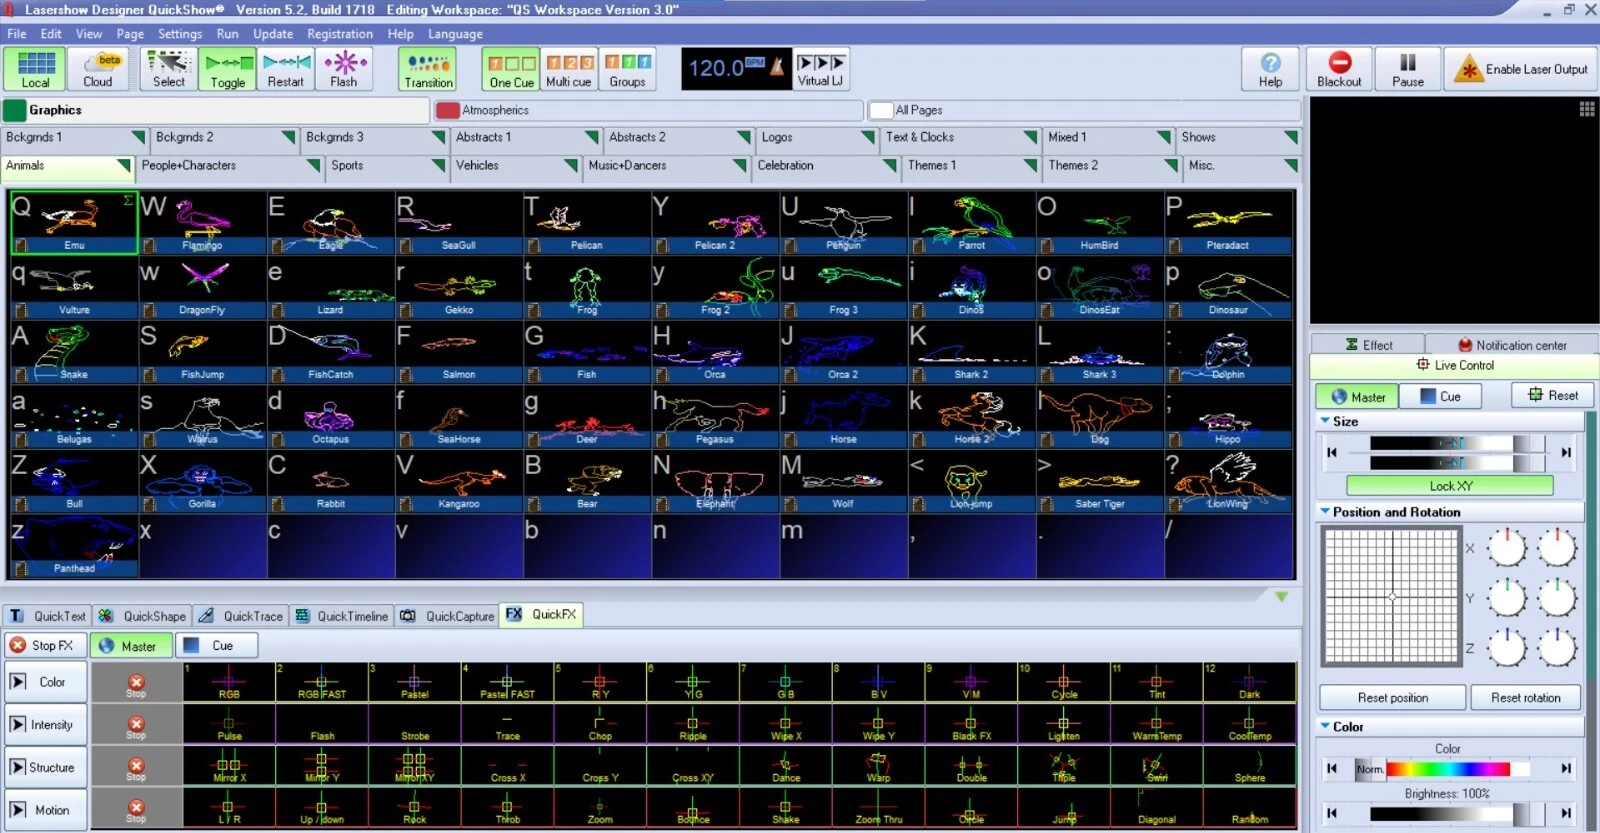Enable Laser Output
Image resolution: width=1600 pixels, height=833 pixels.
pos(1521,69)
